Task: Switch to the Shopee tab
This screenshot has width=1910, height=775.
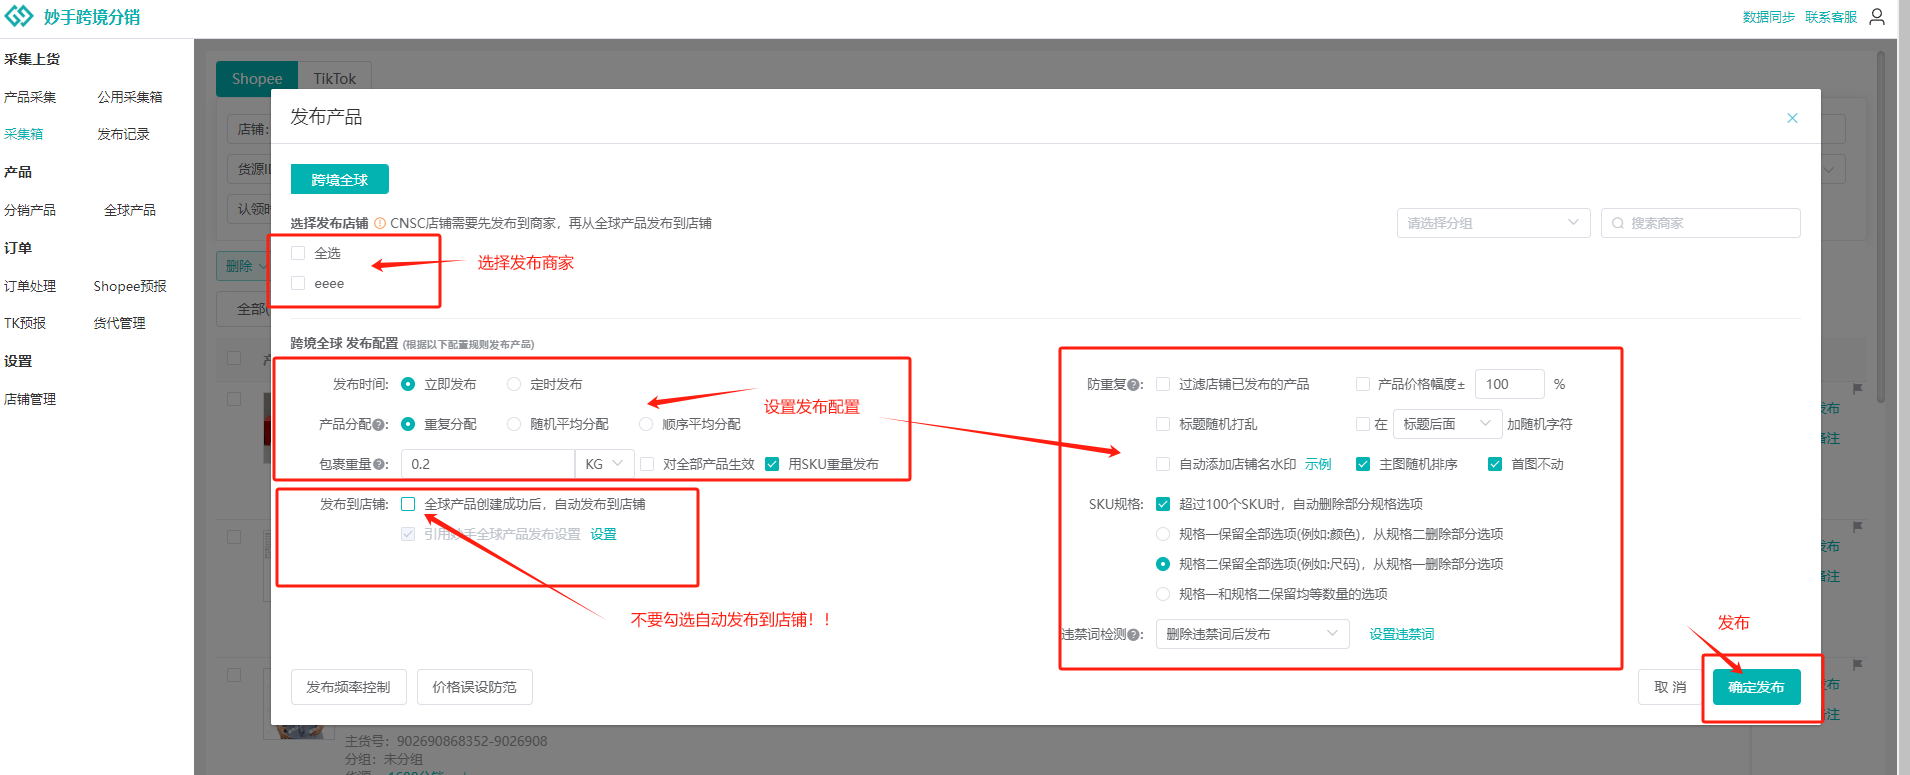Action: (x=257, y=78)
